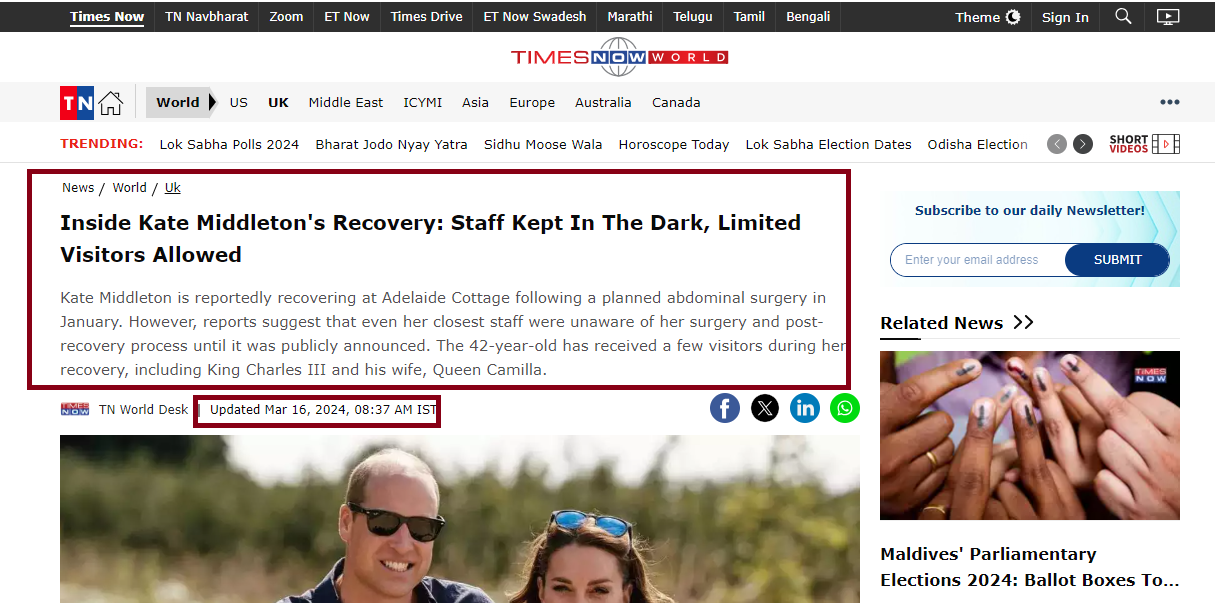The height and width of the screenshot is (603, 1215).
Task: Show previous trending topics arrow
Action: (x=1057, y=144)
